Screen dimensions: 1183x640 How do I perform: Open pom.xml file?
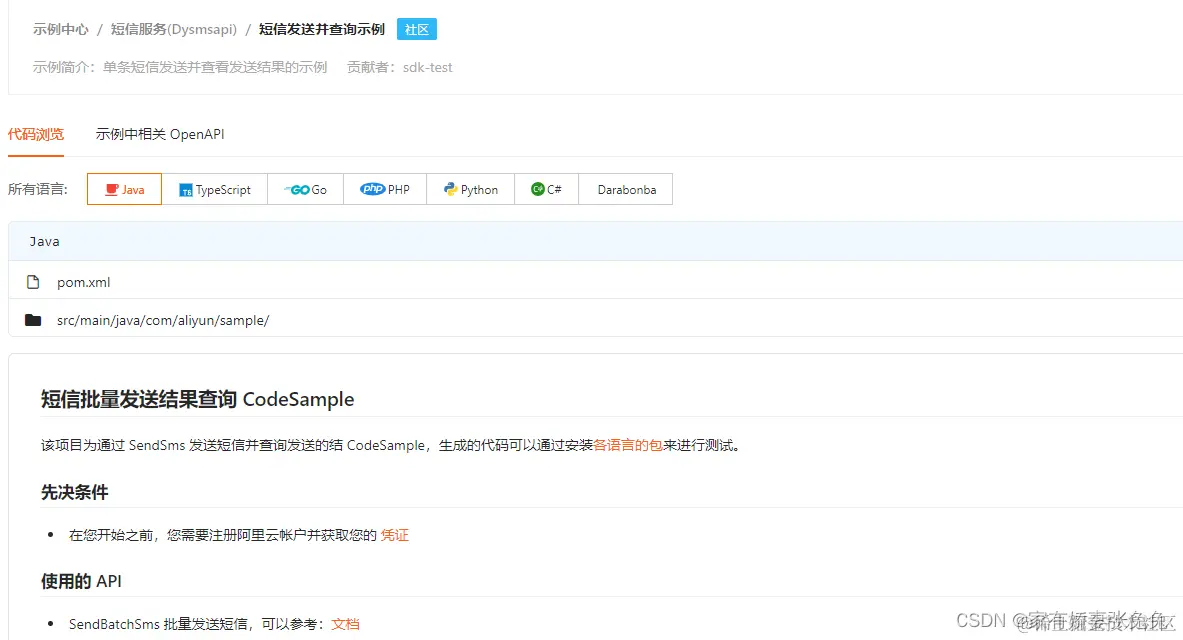pyautogui.click(x=84, y=282)
